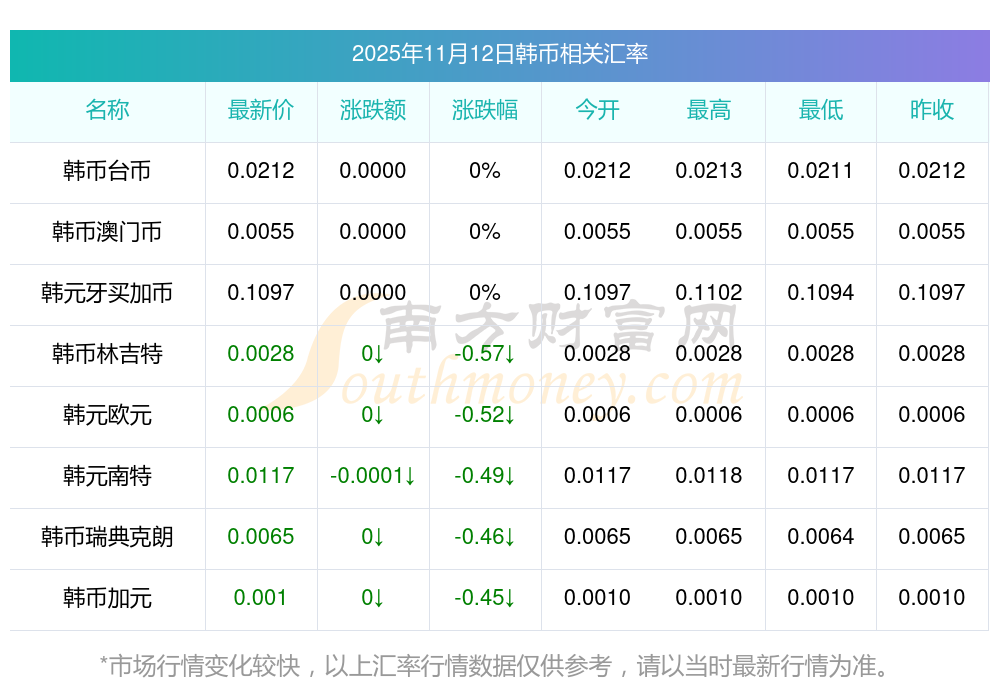Click the table title 2025年11月12日韩币相关汇率

coord(499,54)
